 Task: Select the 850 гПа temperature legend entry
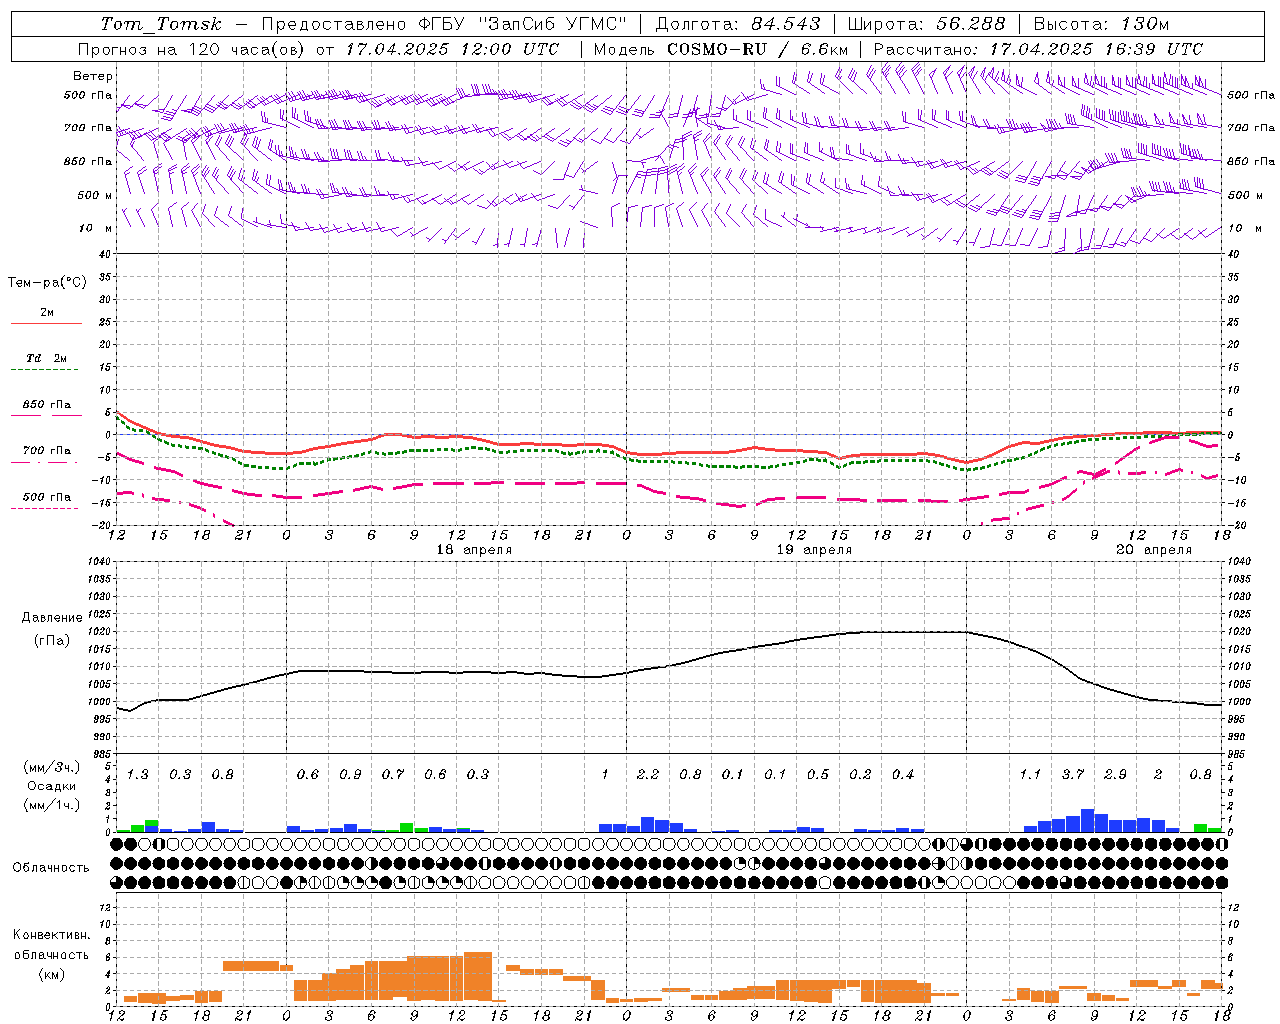click(47, 407)
